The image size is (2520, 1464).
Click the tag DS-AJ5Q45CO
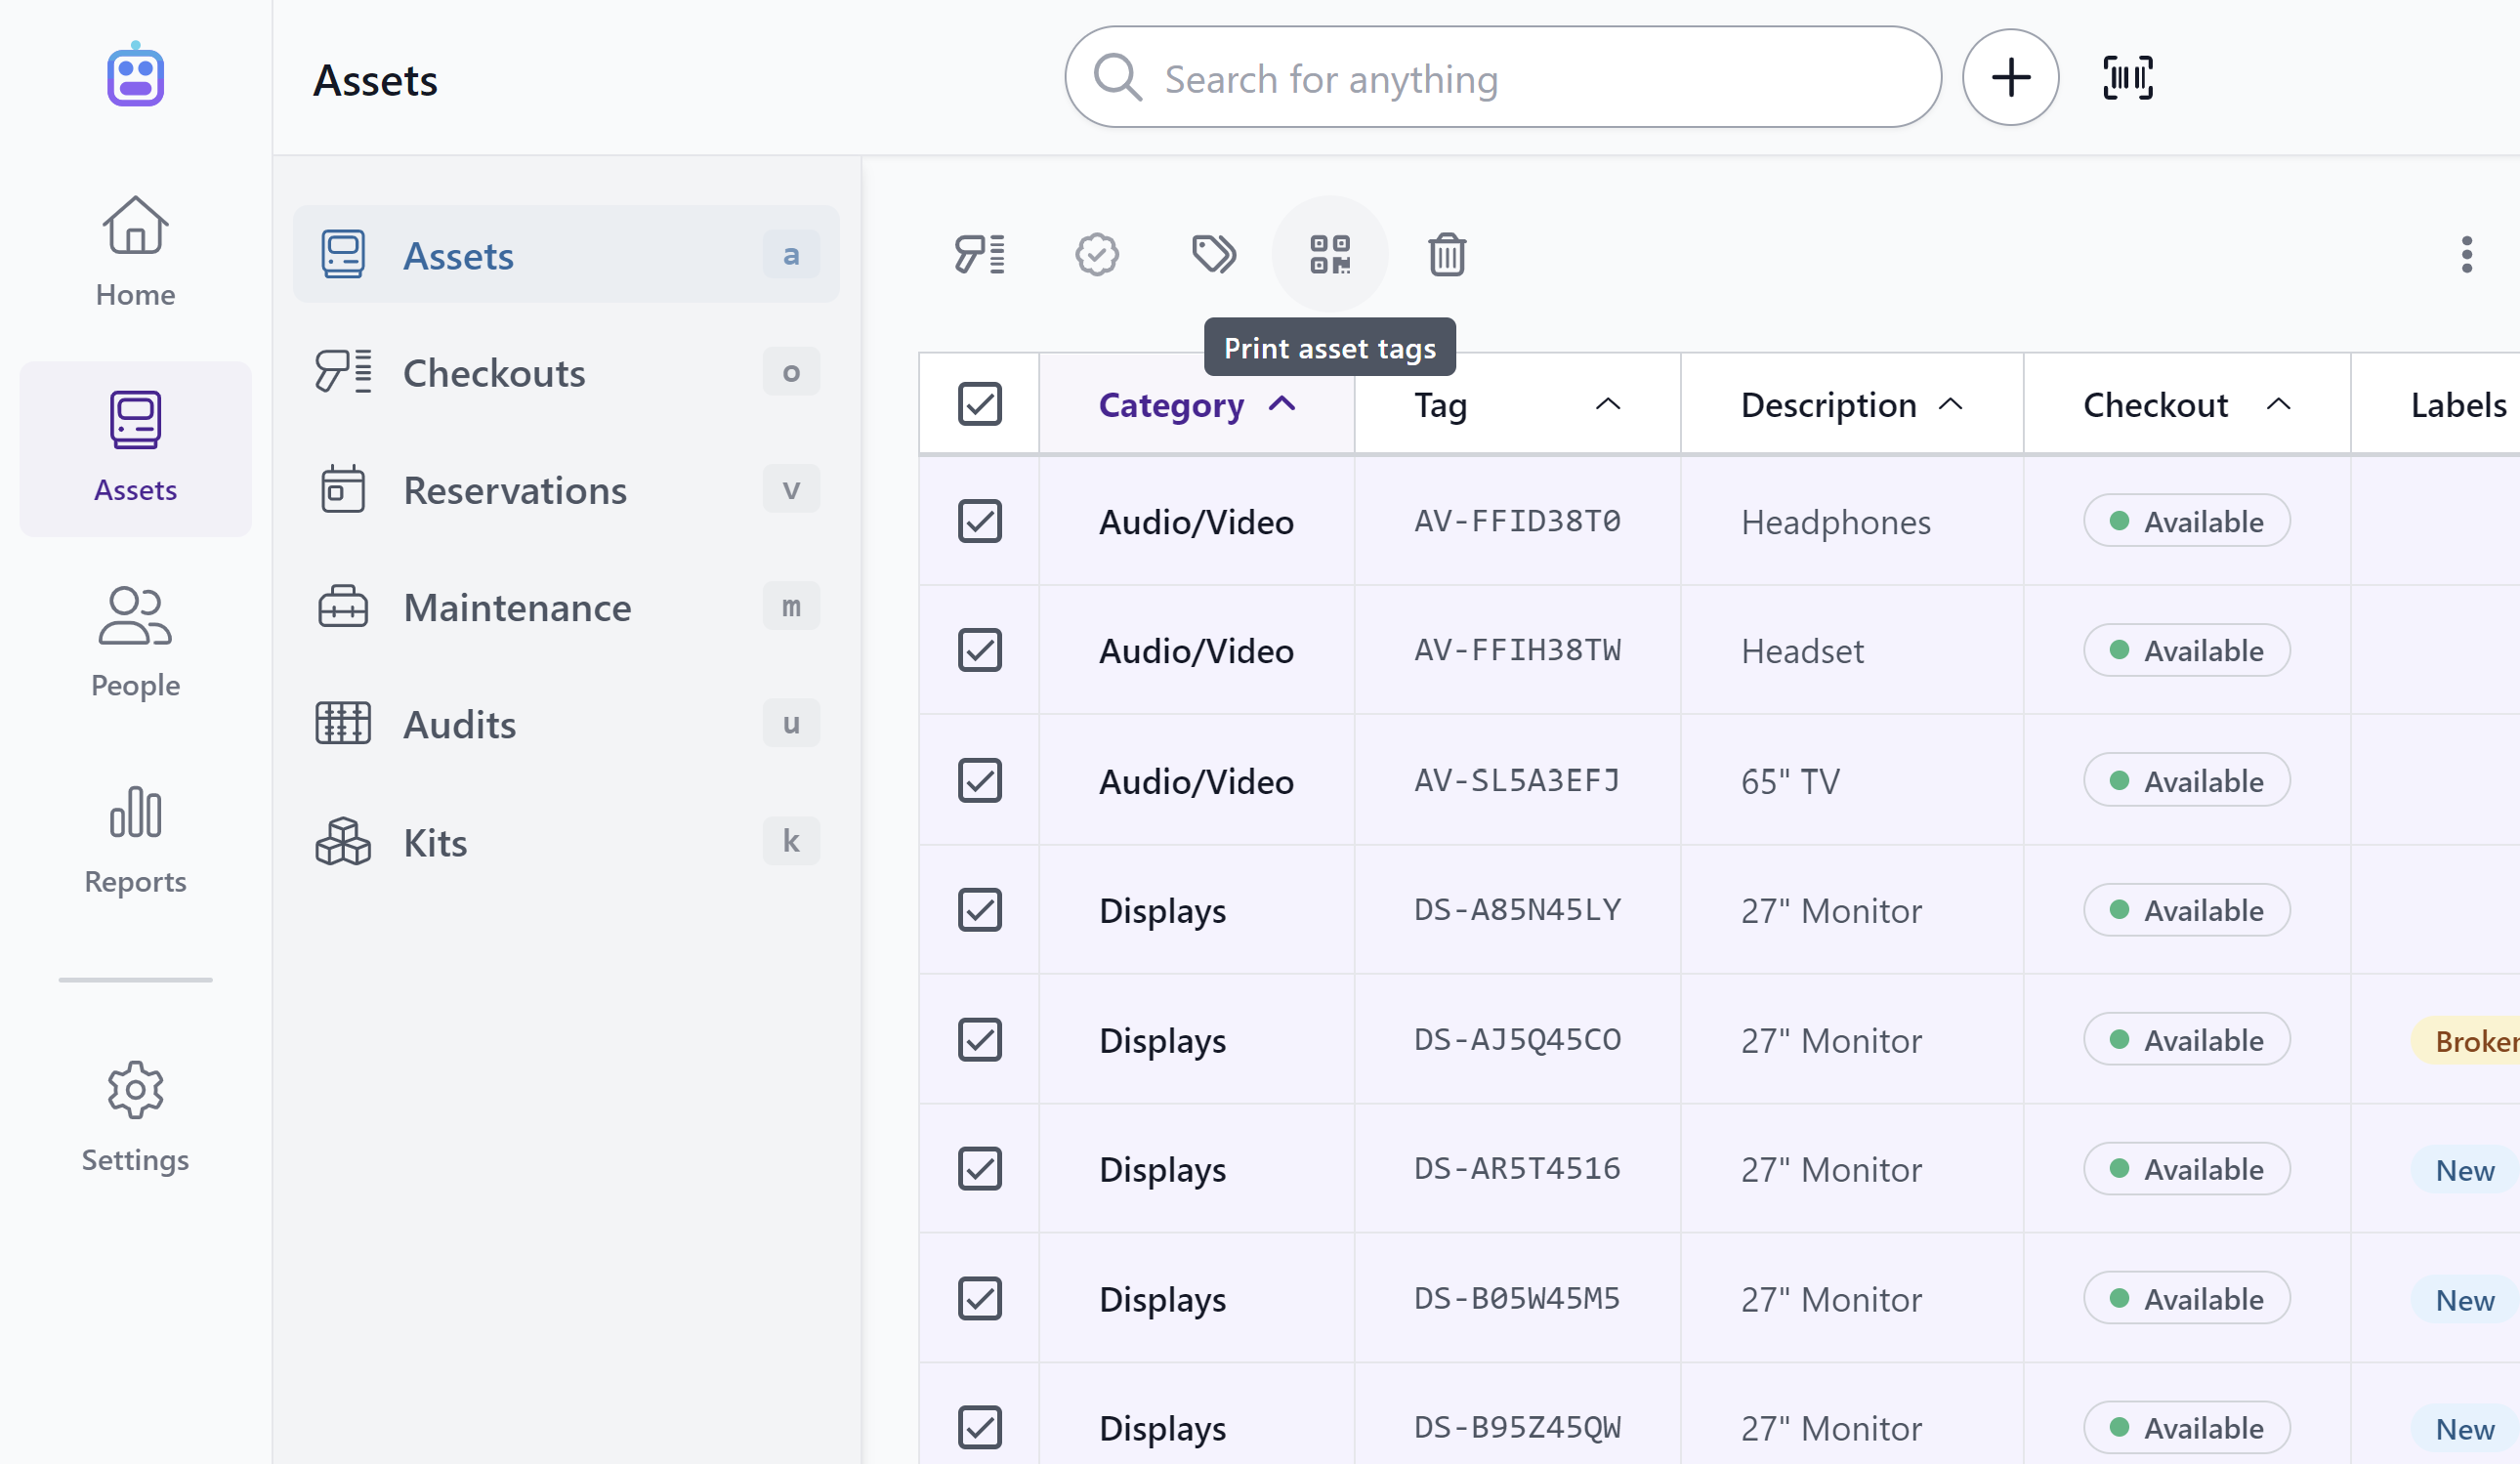(1517, 1039)
